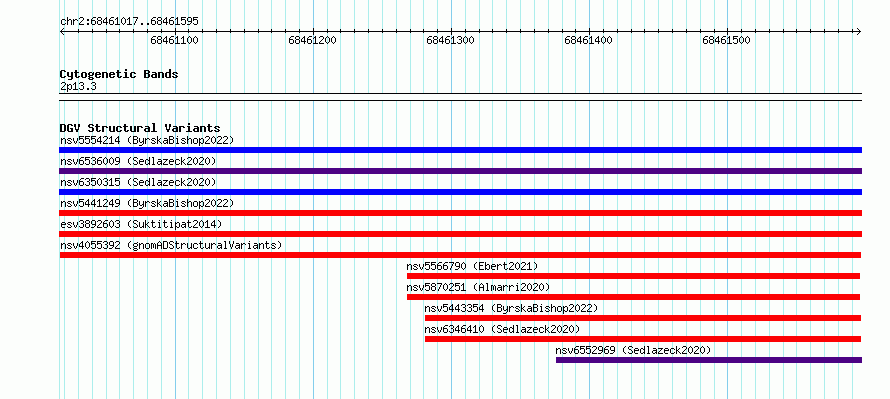Click the chr2:68461017..68461595 coordinate label

coord(129,22)
